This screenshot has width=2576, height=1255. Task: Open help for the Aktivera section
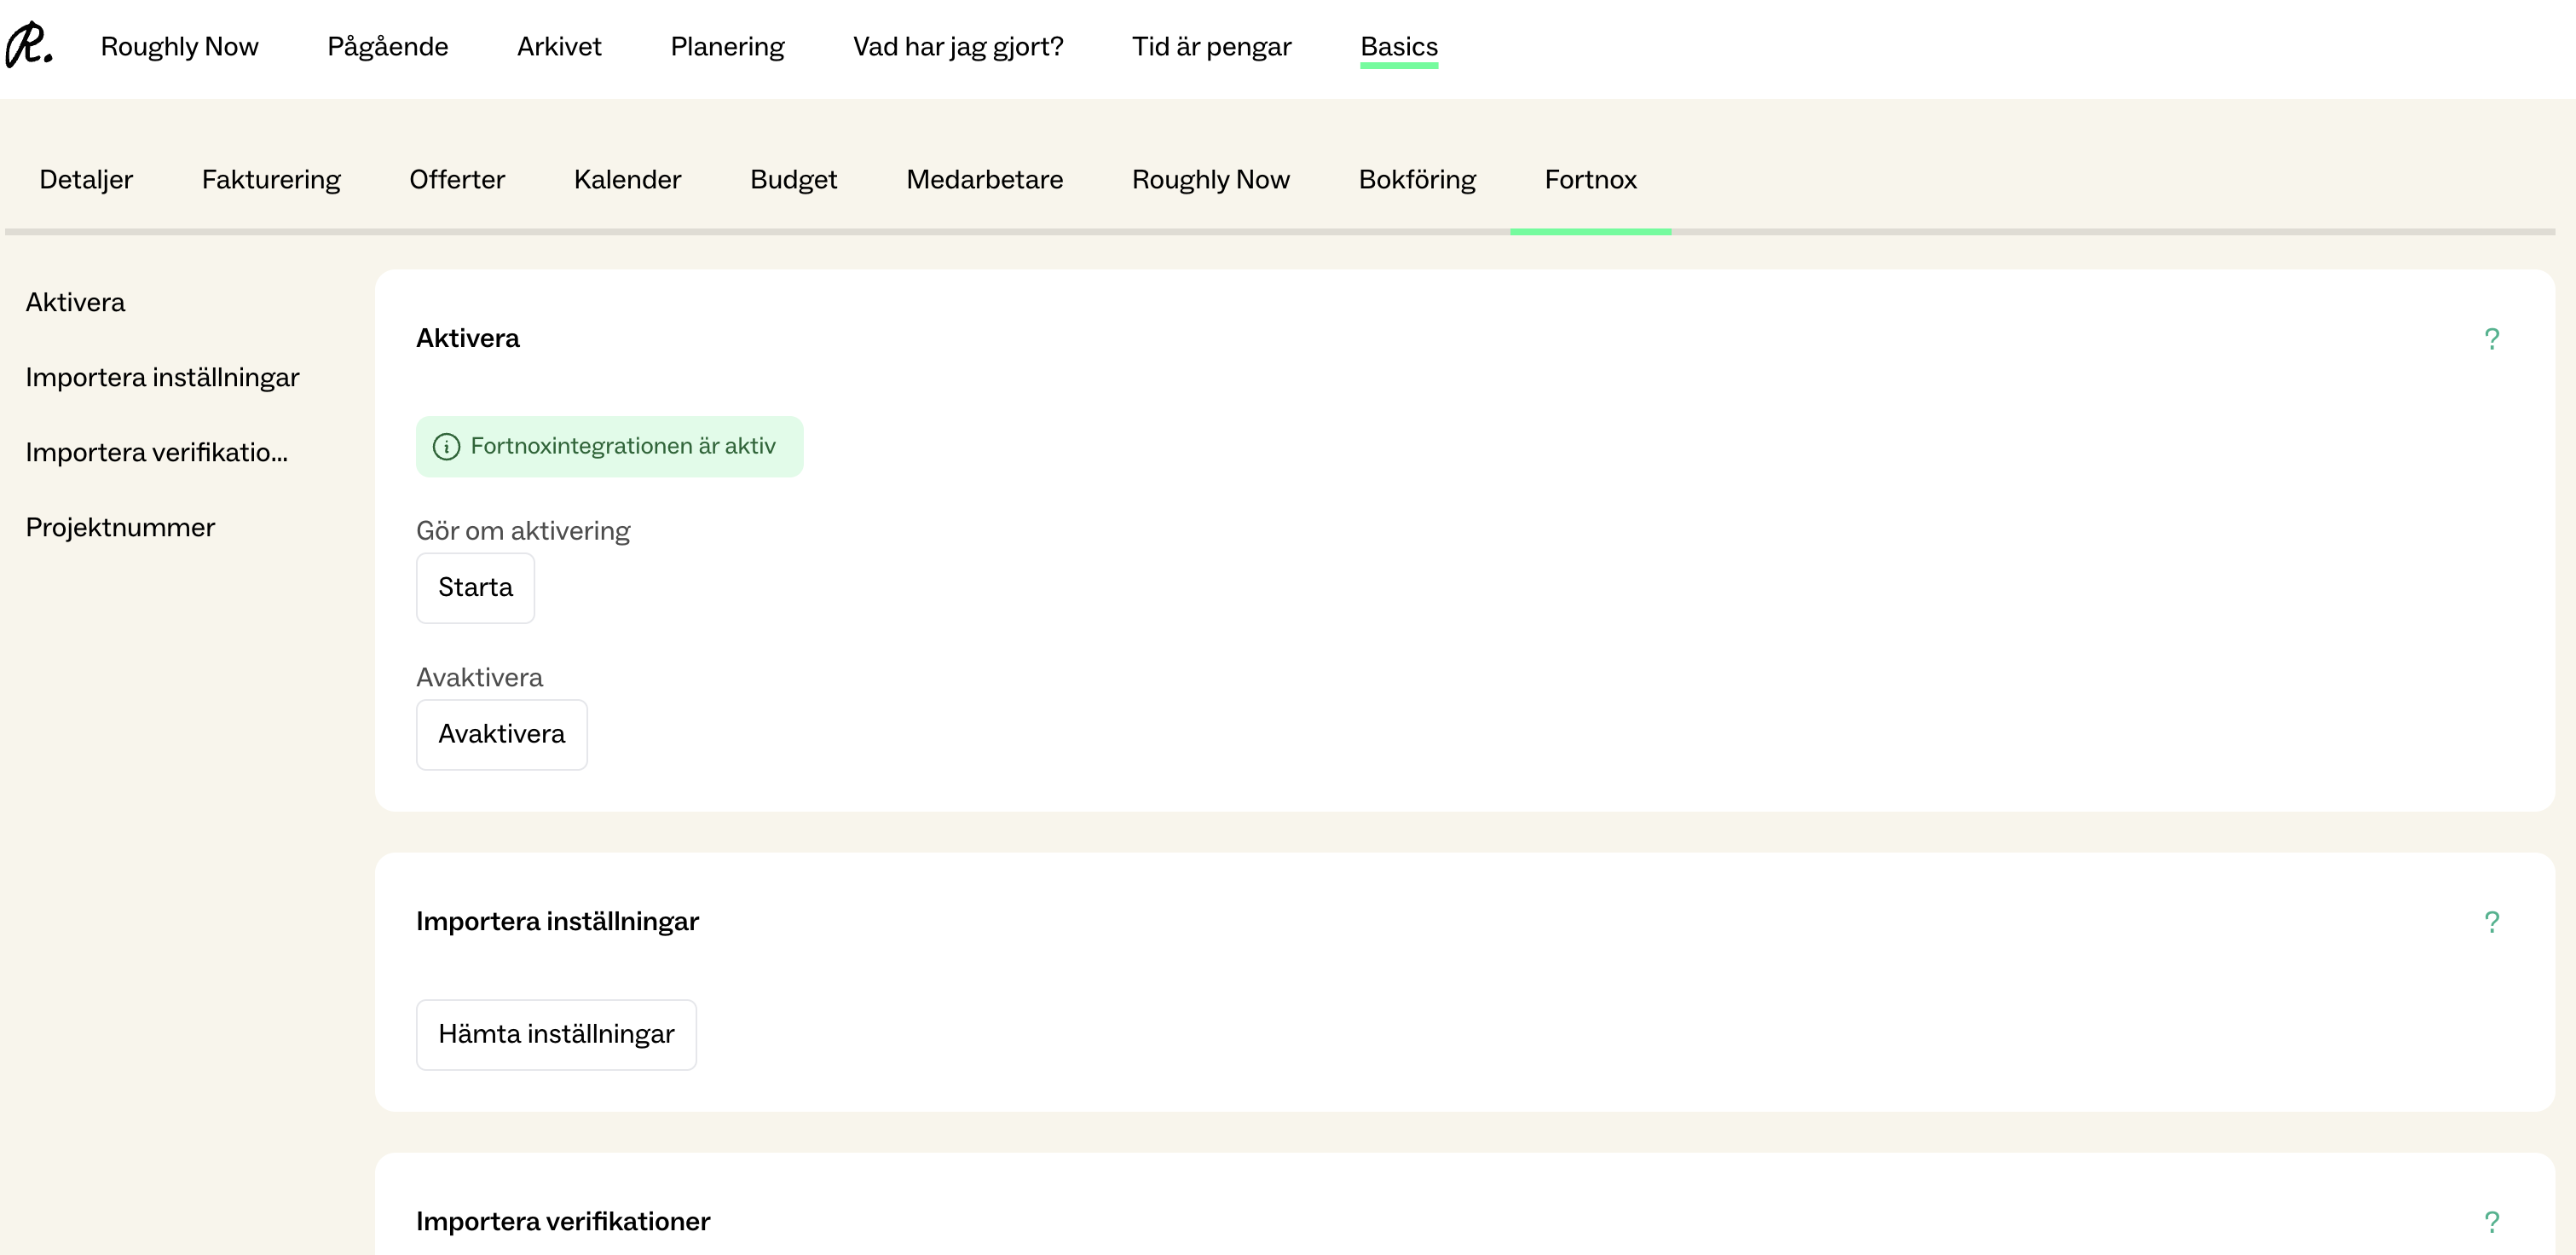[2491, 339]
